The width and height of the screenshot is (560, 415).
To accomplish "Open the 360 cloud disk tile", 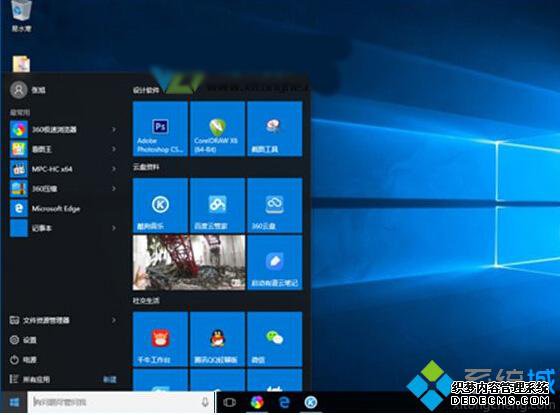I will (275, 205).
